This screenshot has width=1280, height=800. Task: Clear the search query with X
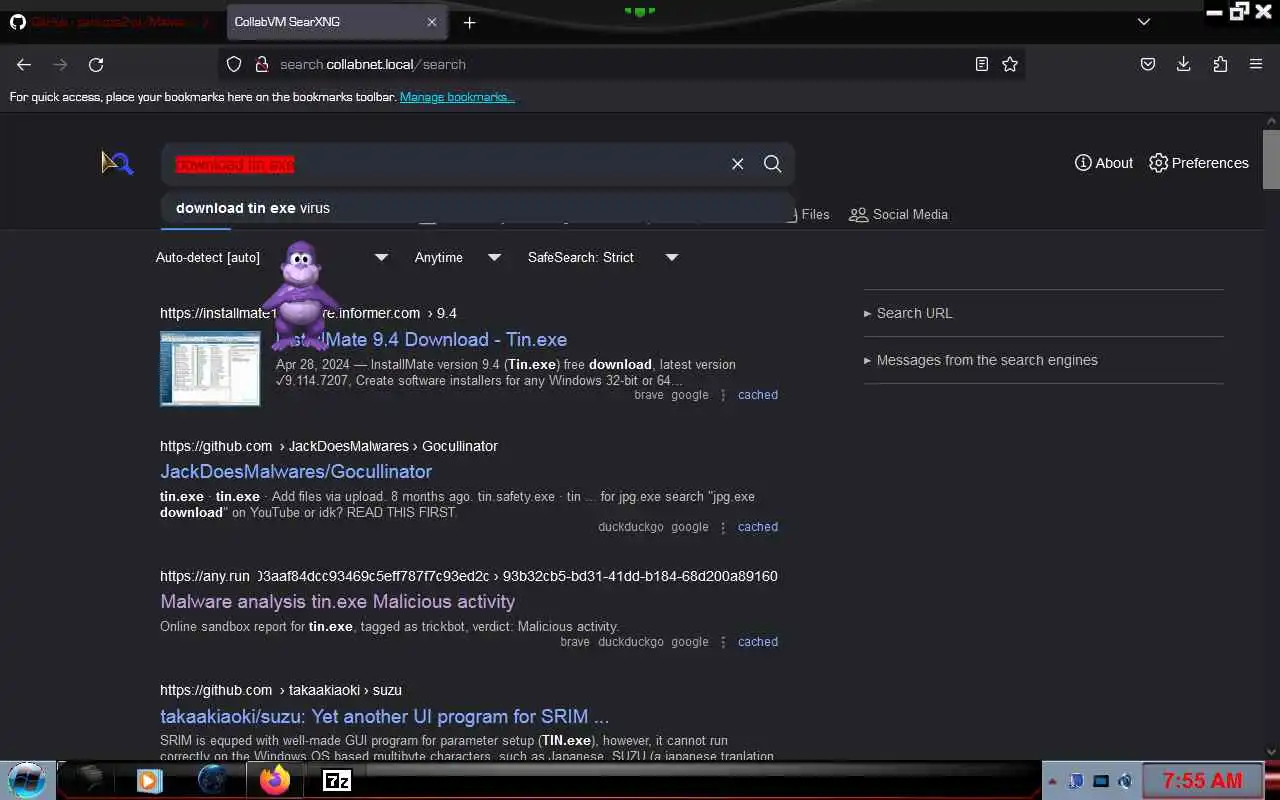coord(738,164)
